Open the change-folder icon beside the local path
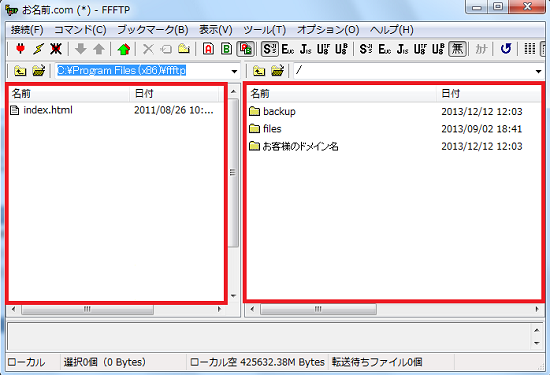 point(39,71)
